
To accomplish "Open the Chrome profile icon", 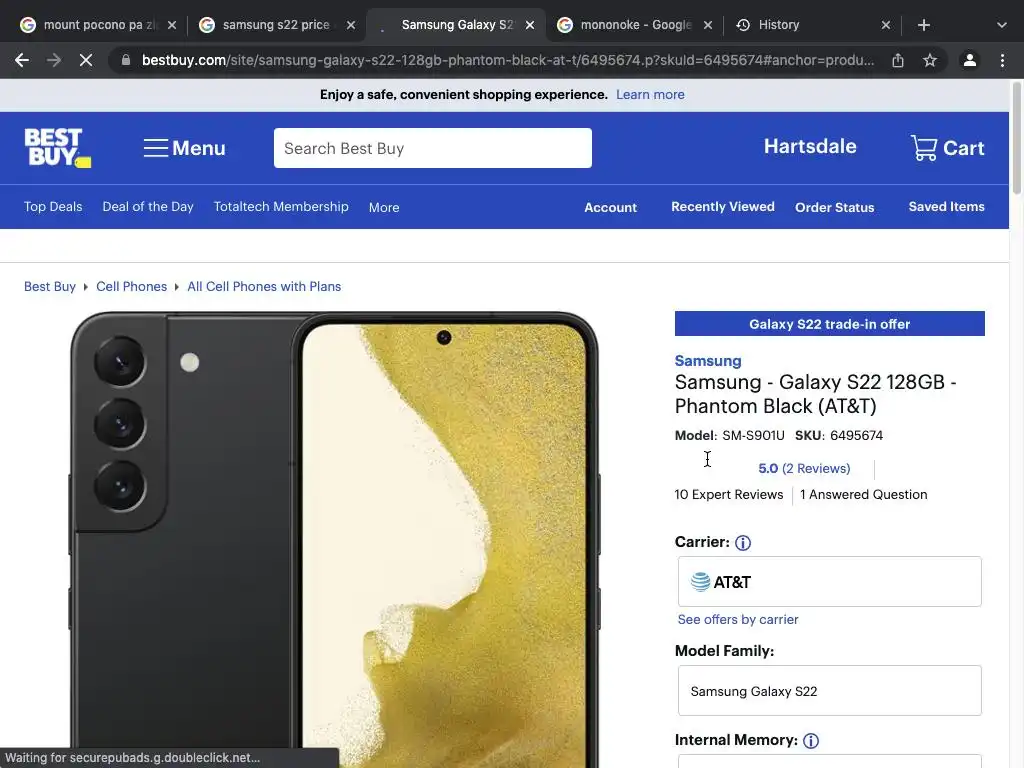I will coord(970,60).
